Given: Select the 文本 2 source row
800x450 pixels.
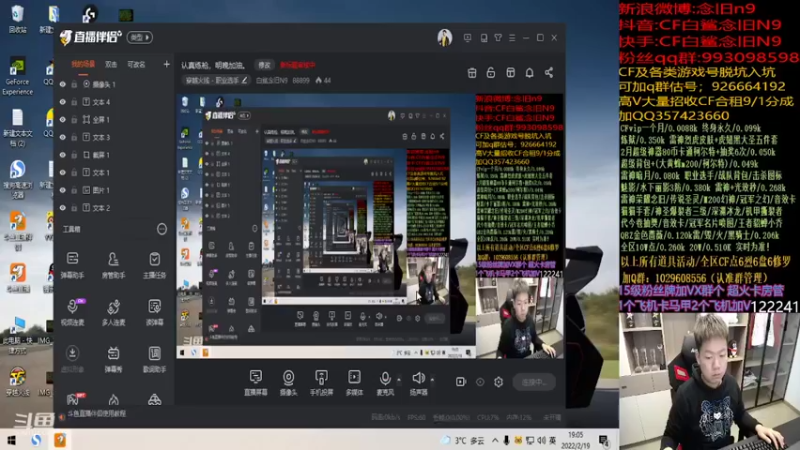Looking at the screenshot, I should coord(114,208).
